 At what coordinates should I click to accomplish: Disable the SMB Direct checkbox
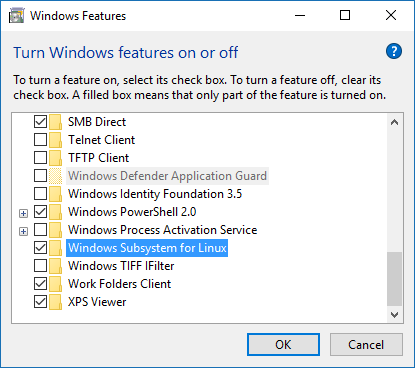point(40,122)
